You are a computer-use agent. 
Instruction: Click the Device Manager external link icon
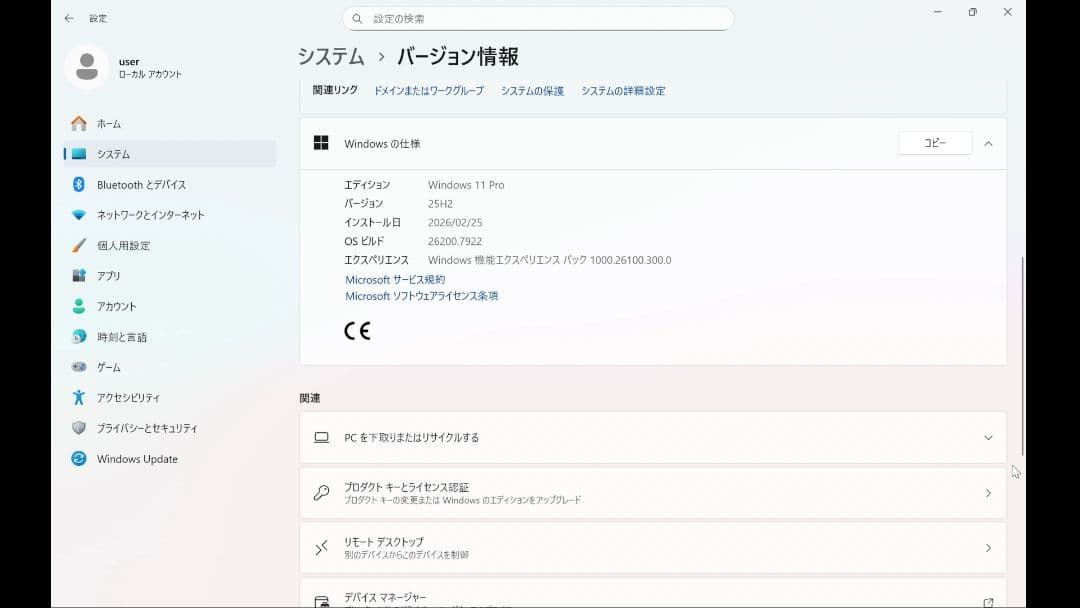point(988,602)
